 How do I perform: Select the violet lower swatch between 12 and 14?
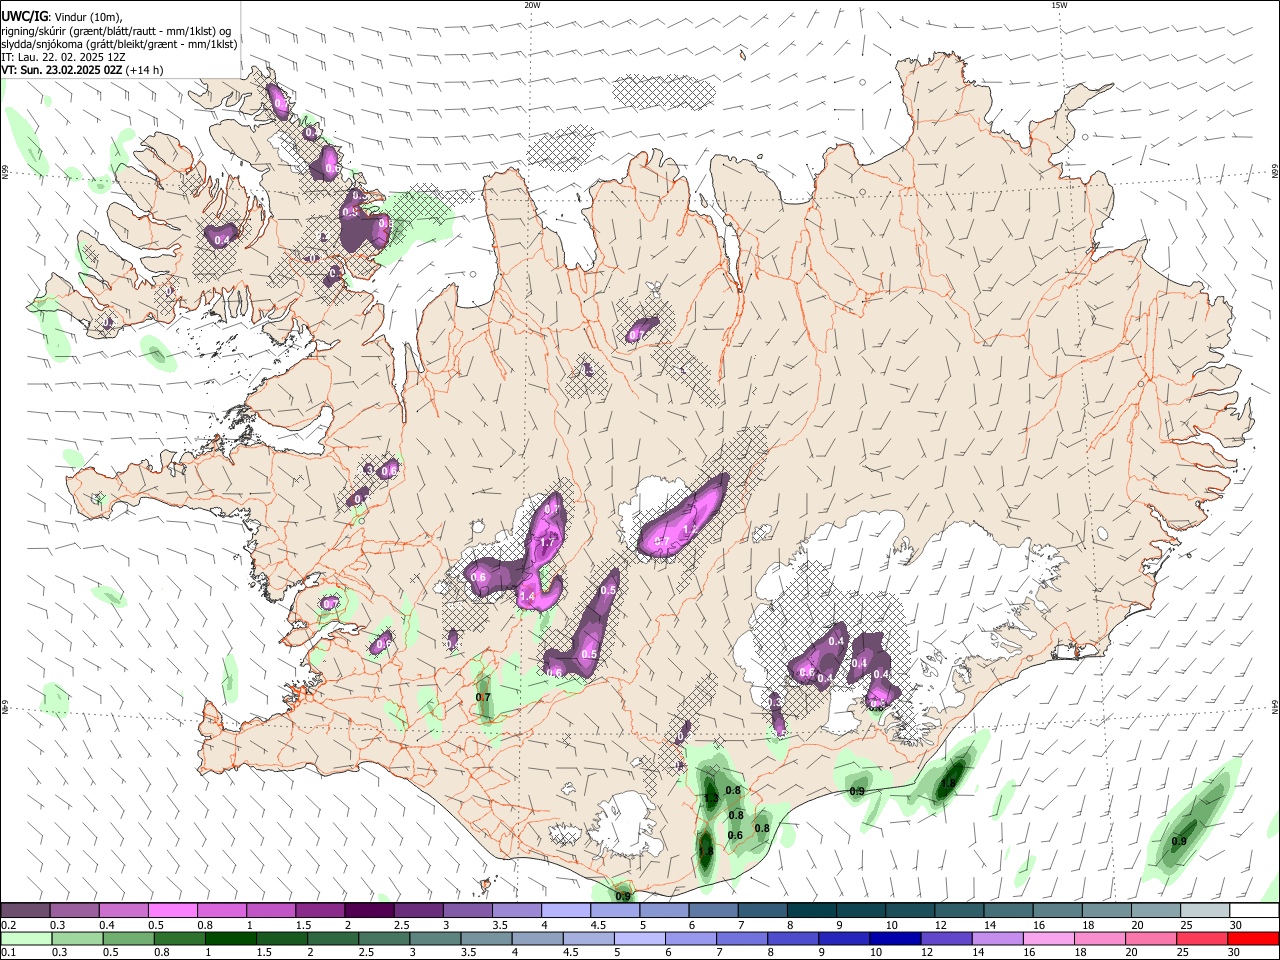point(946,938)
